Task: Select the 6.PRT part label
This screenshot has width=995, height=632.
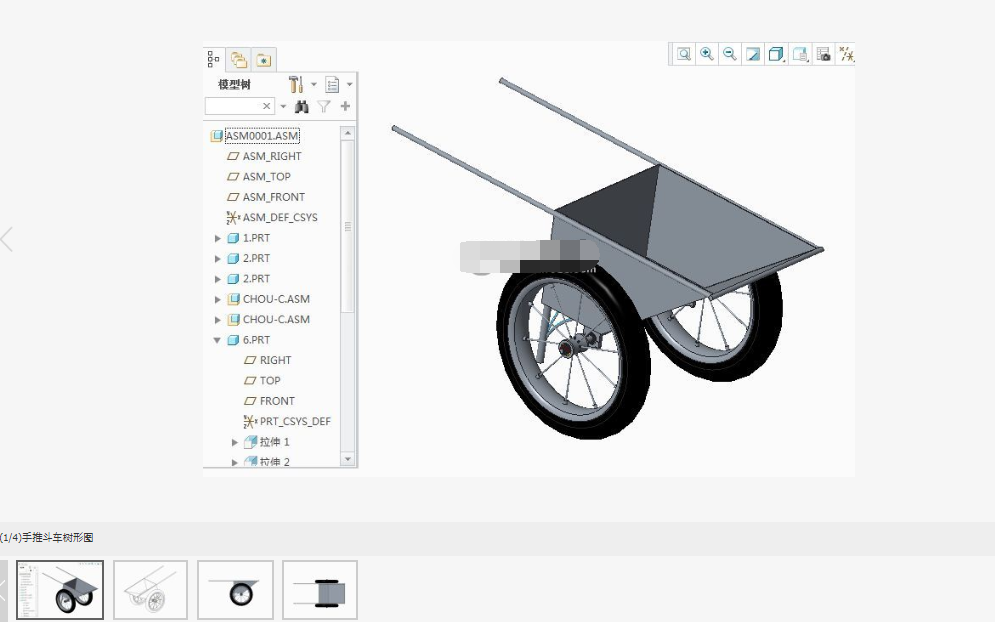Action: [x=256, y=340]
